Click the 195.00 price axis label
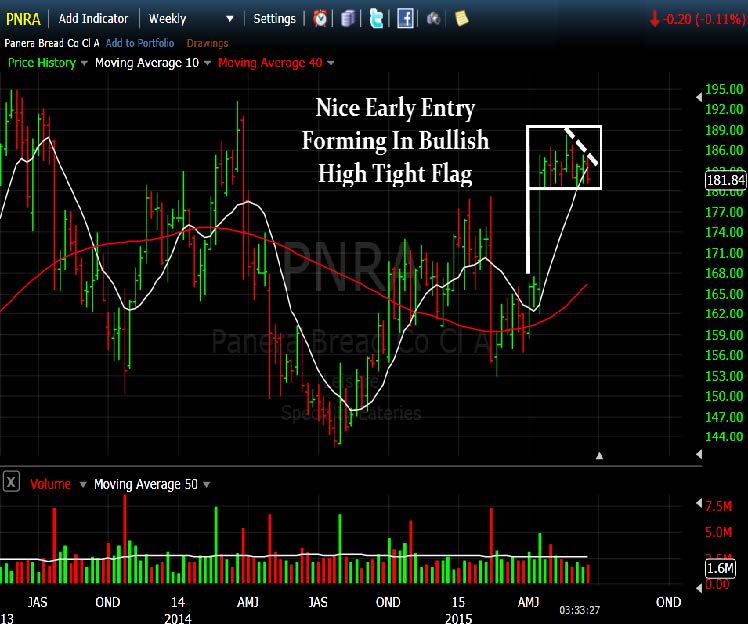The height and width of the screenshot is (624, 748). point(724,90)
